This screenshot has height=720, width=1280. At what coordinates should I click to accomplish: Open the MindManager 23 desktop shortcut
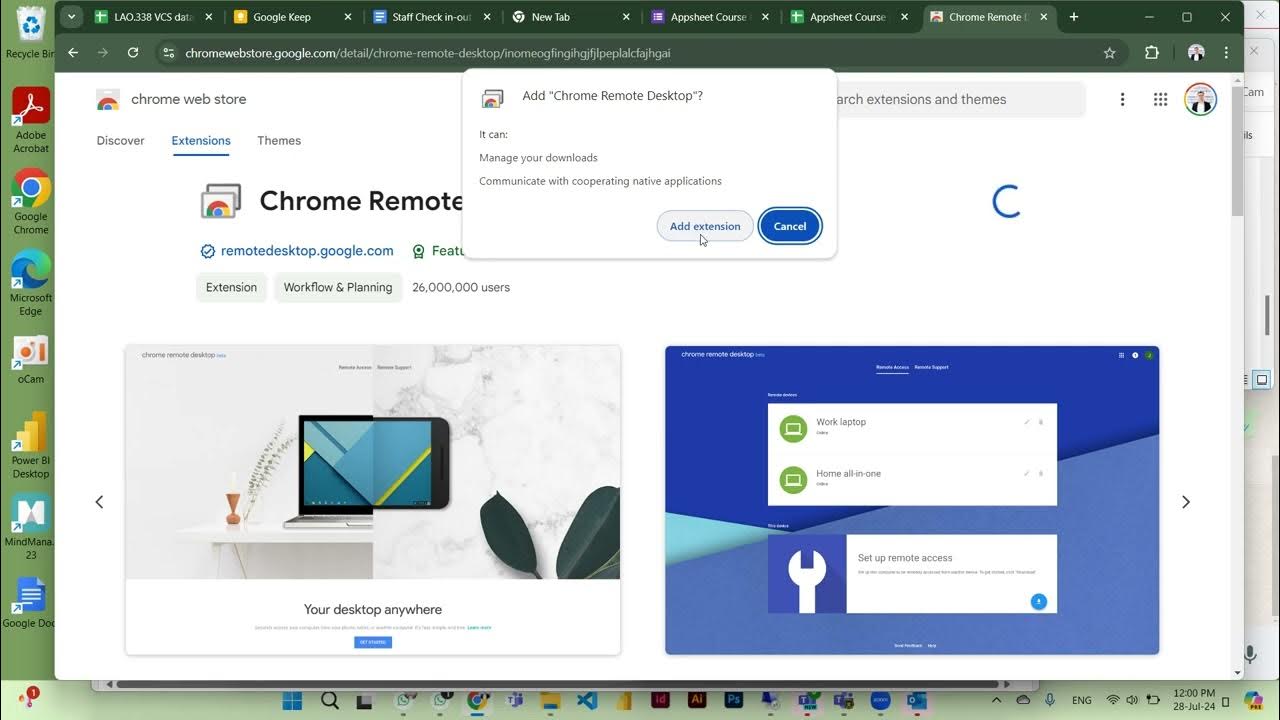31,527
